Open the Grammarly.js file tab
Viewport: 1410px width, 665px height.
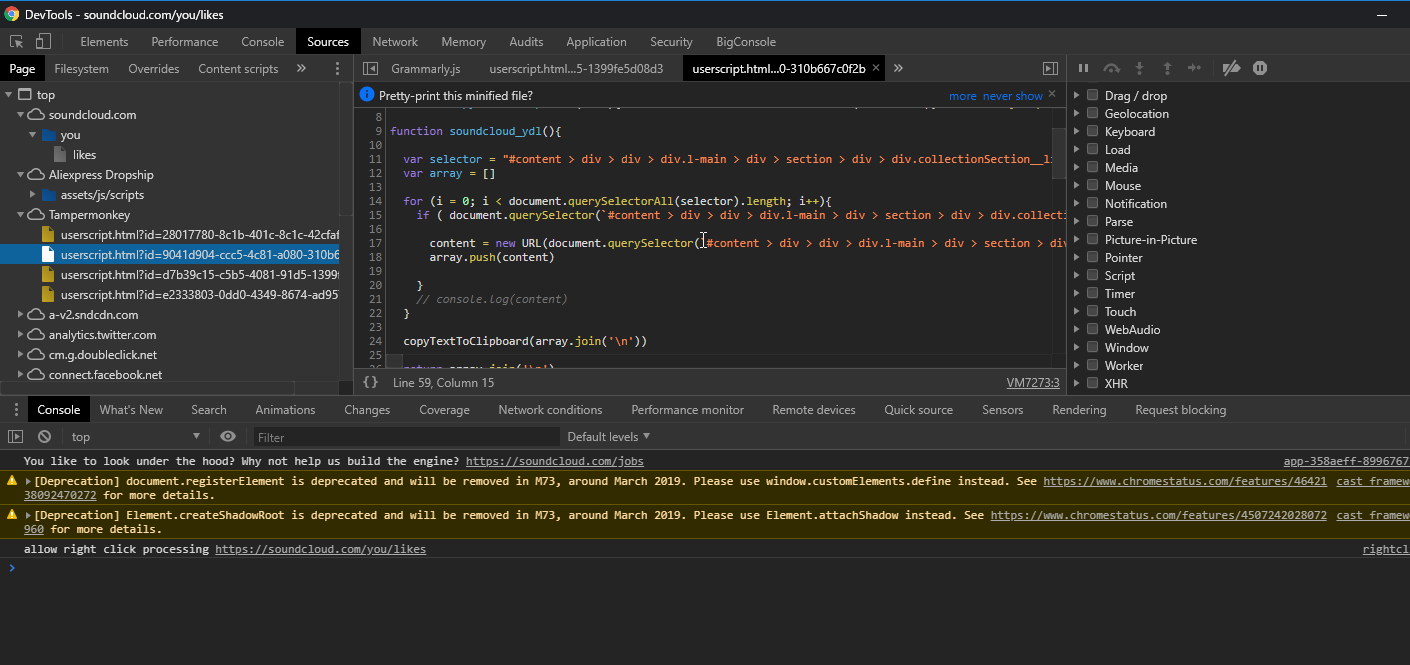[425, 69]
